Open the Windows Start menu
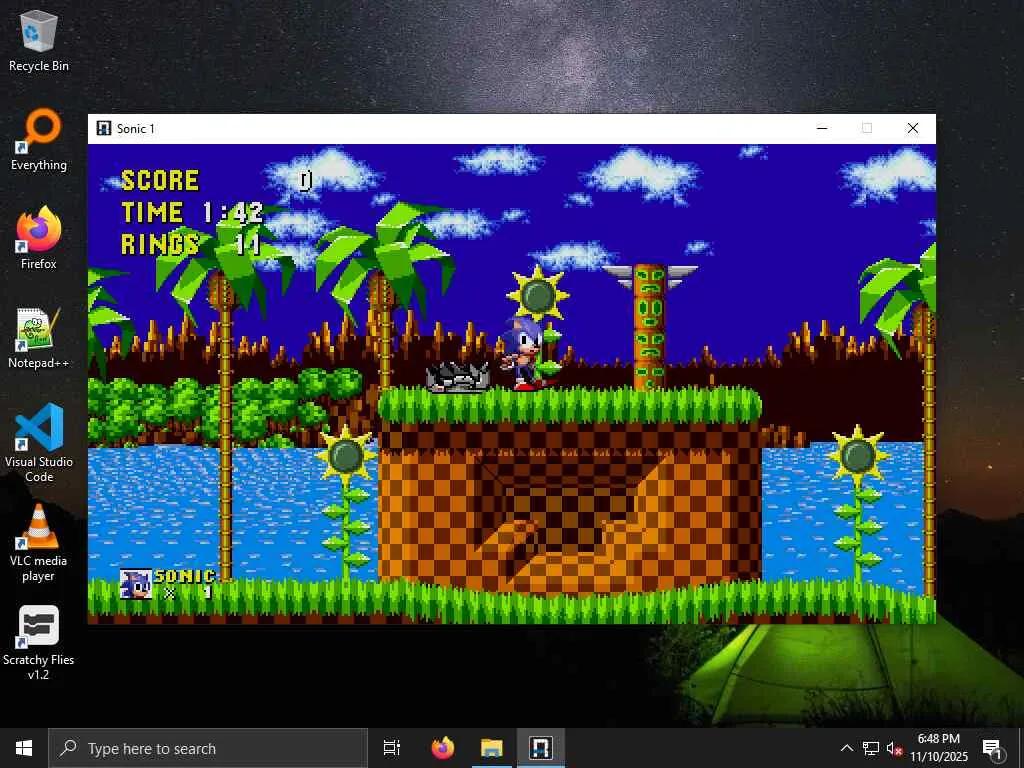Viewport: 1024px width, 768px height. point(24,748)
